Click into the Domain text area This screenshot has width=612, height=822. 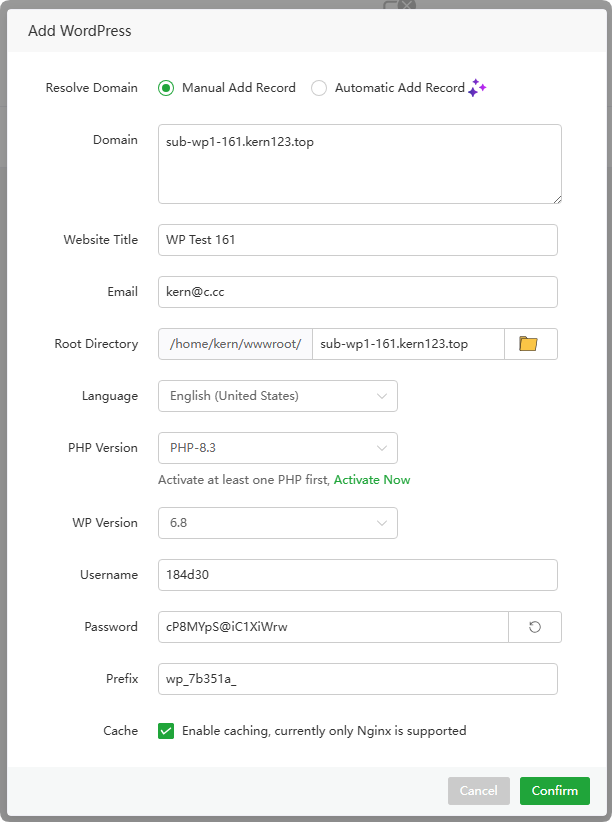point(359,164)
